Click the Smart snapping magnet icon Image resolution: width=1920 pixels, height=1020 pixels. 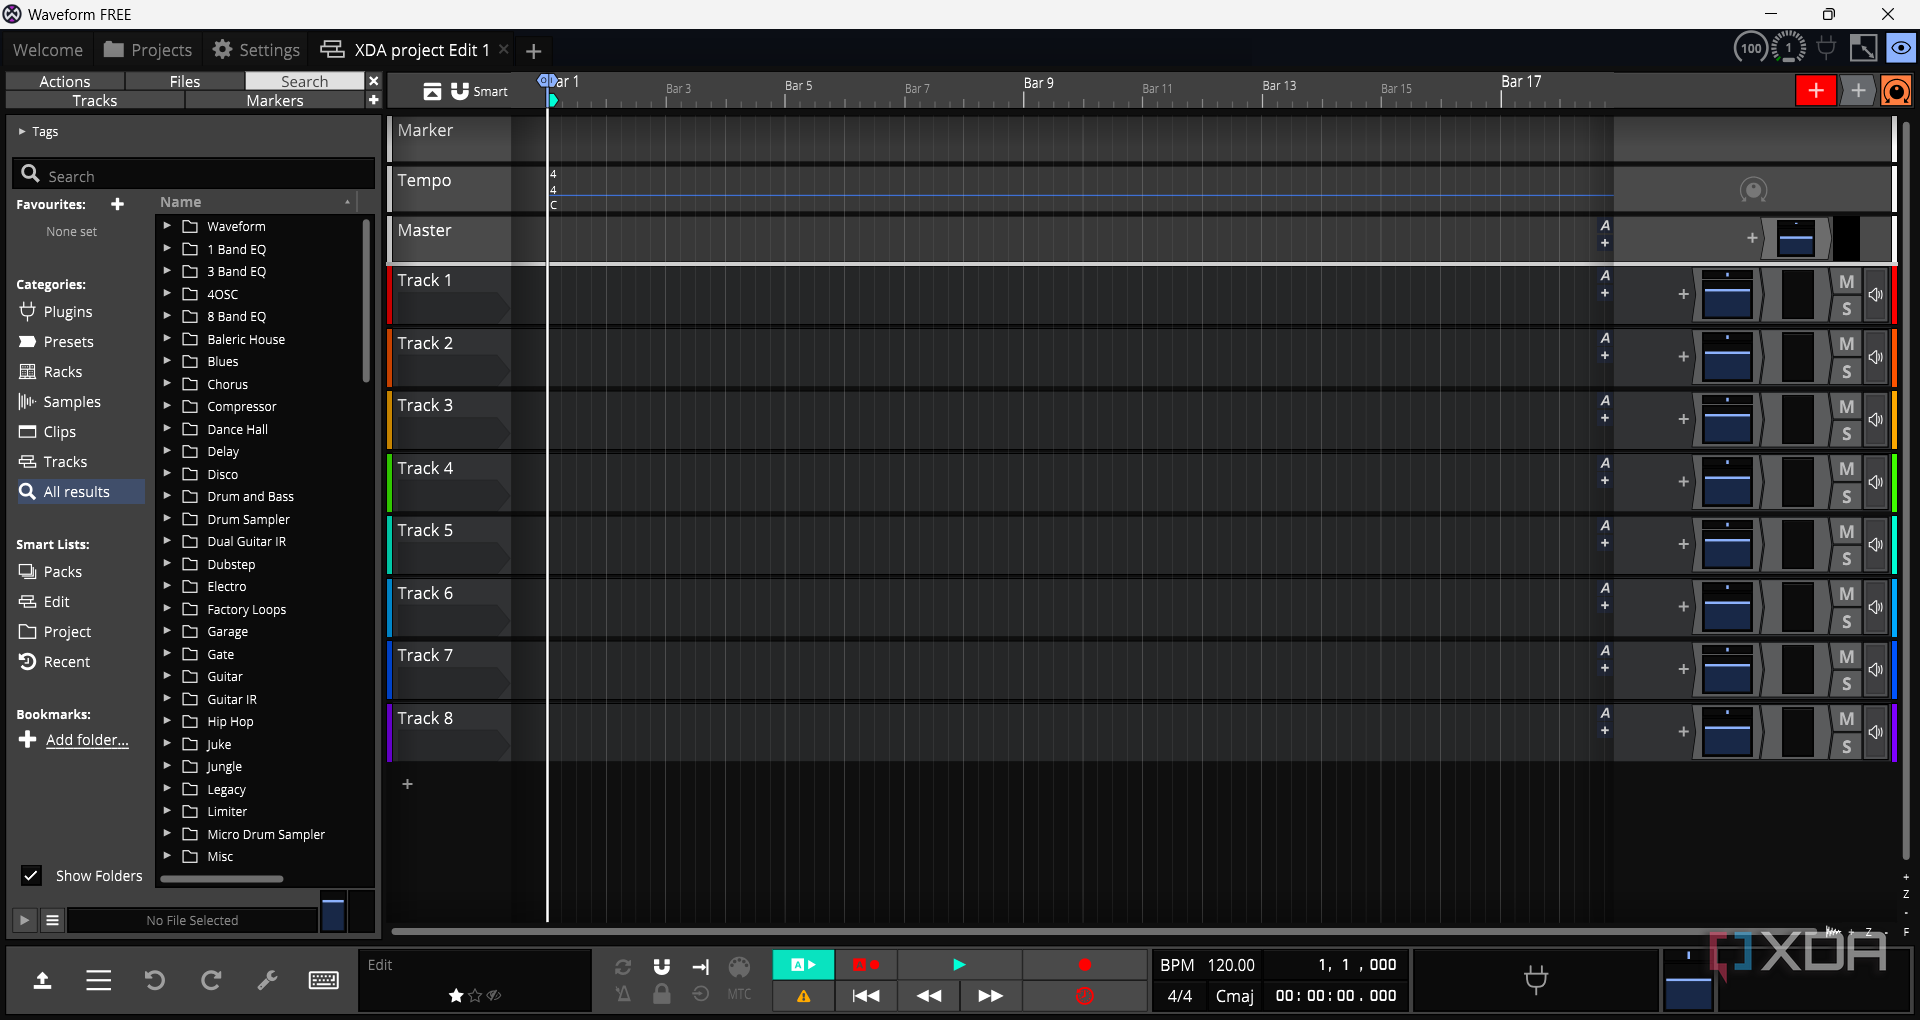tap(460, 91)
